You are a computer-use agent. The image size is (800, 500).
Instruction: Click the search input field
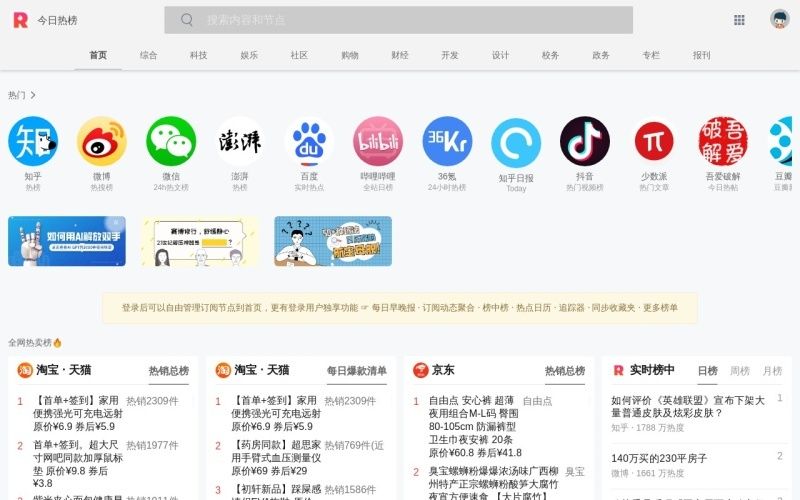398,20
